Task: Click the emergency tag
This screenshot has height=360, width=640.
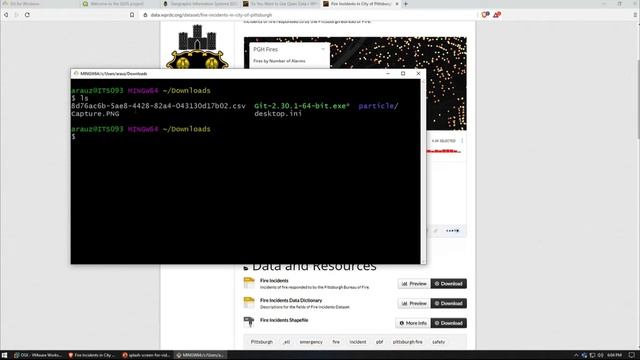Action: [x=311, y=342]
